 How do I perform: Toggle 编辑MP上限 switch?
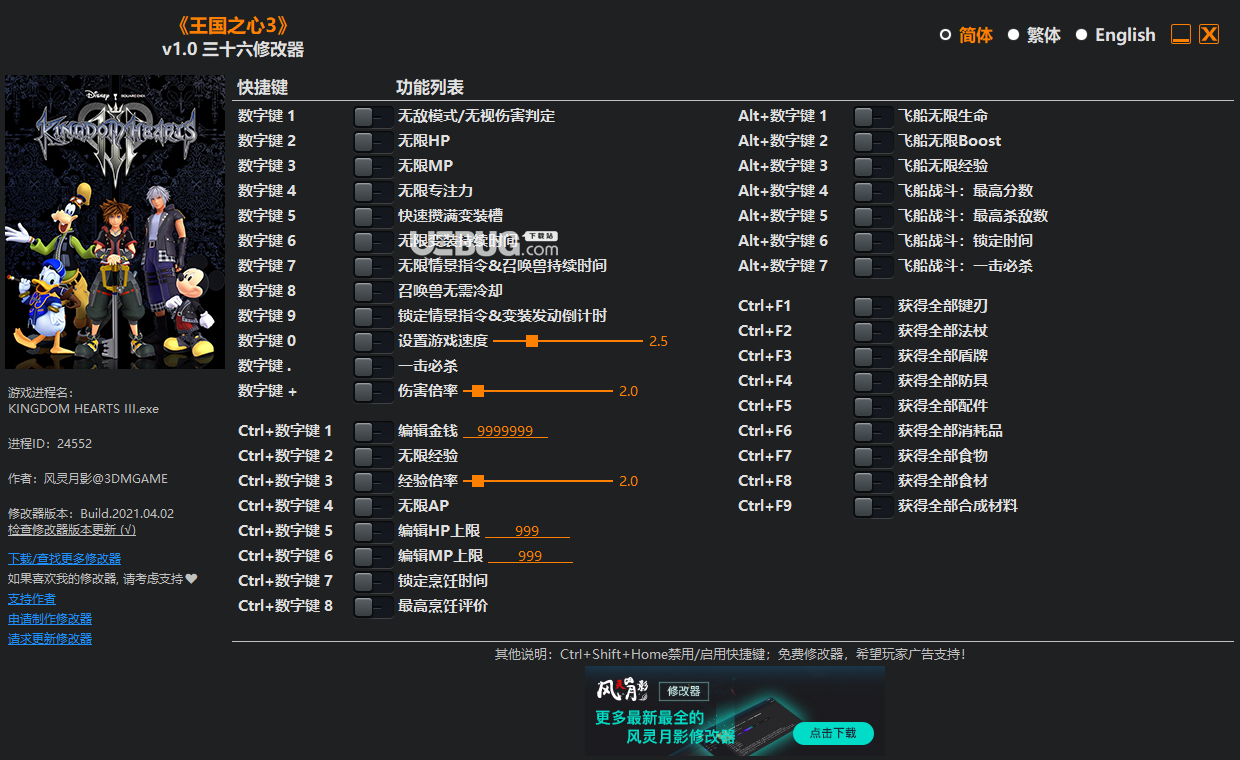point(374,556)
